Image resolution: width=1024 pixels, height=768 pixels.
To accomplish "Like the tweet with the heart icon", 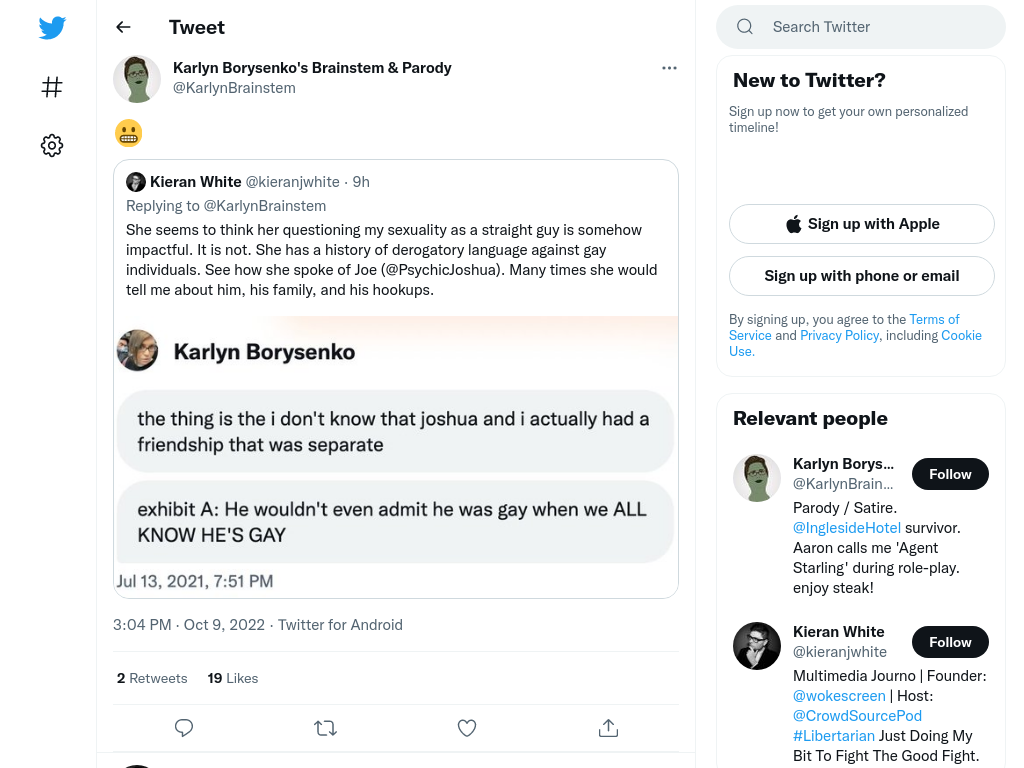I will tap(467, 728).
